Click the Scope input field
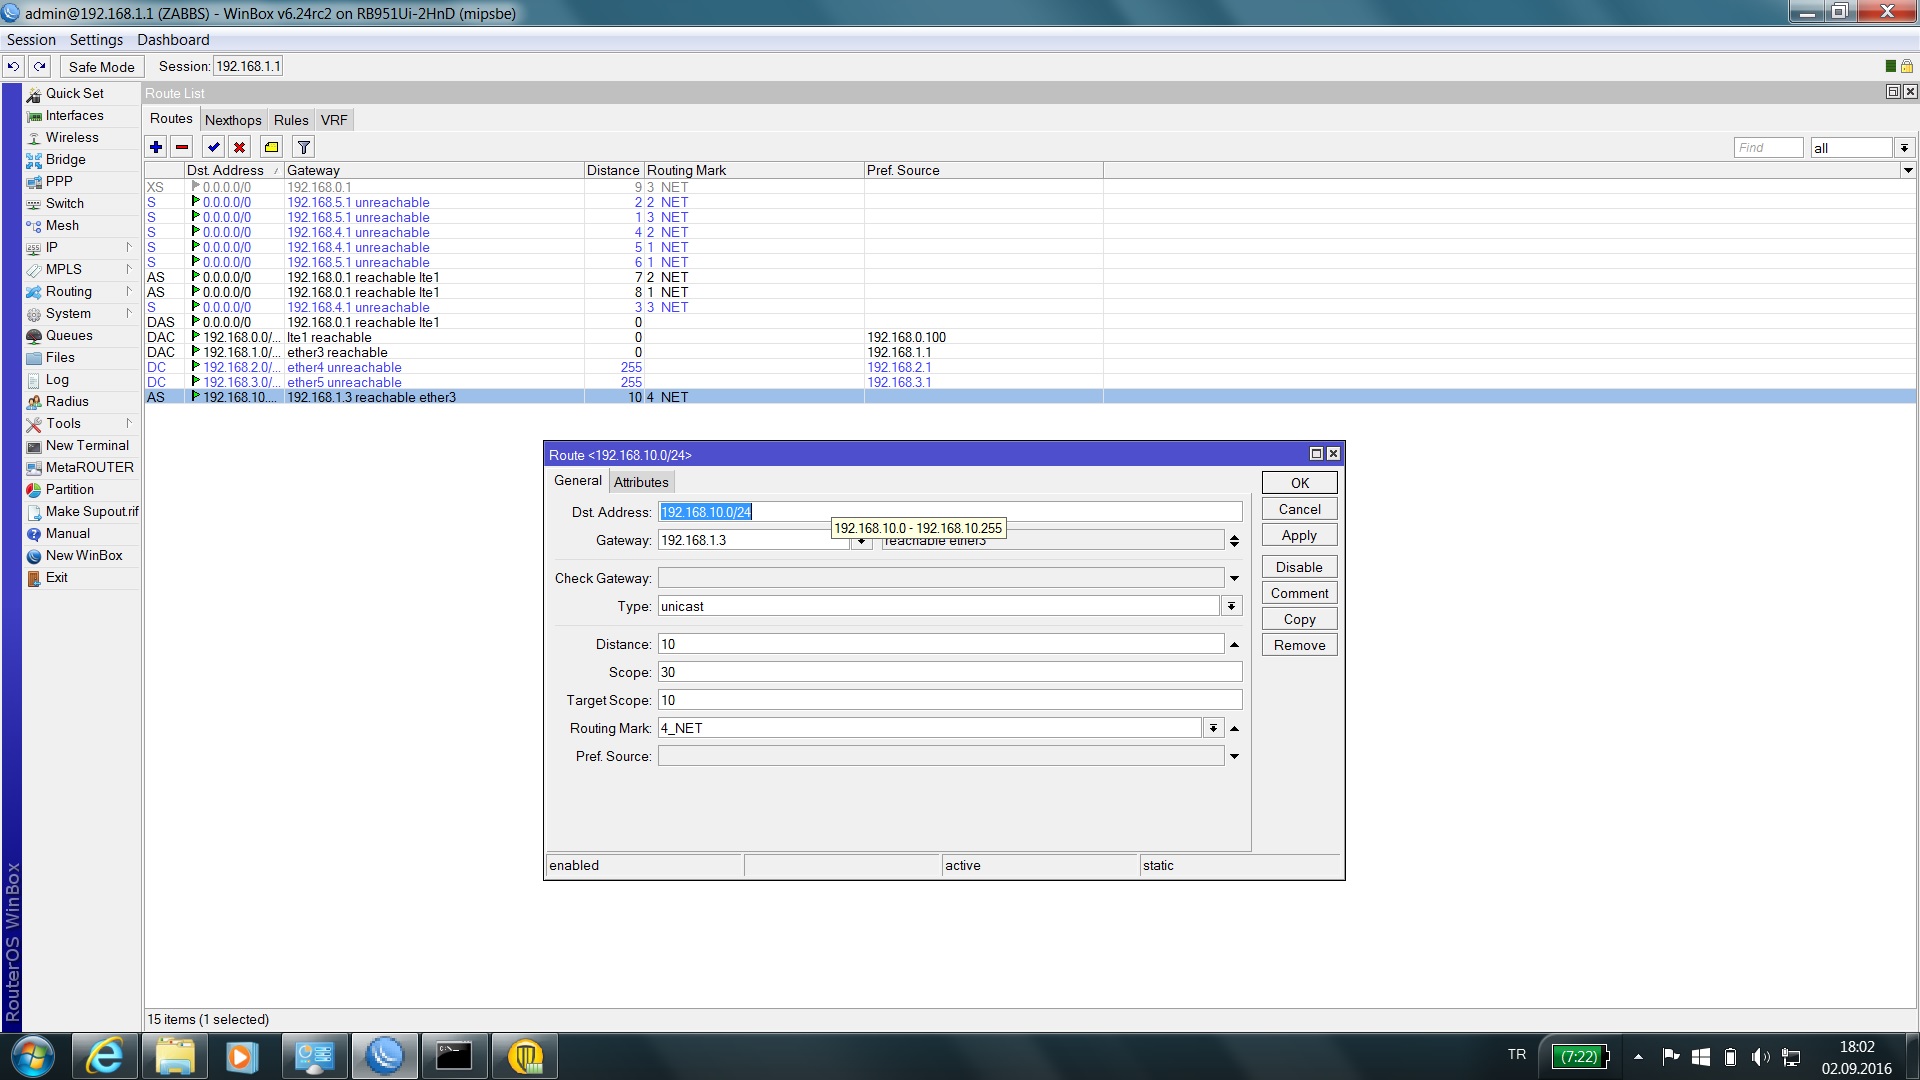Image resolution: width=1920 pixels, height=1080 pixels. click(950, 672)
